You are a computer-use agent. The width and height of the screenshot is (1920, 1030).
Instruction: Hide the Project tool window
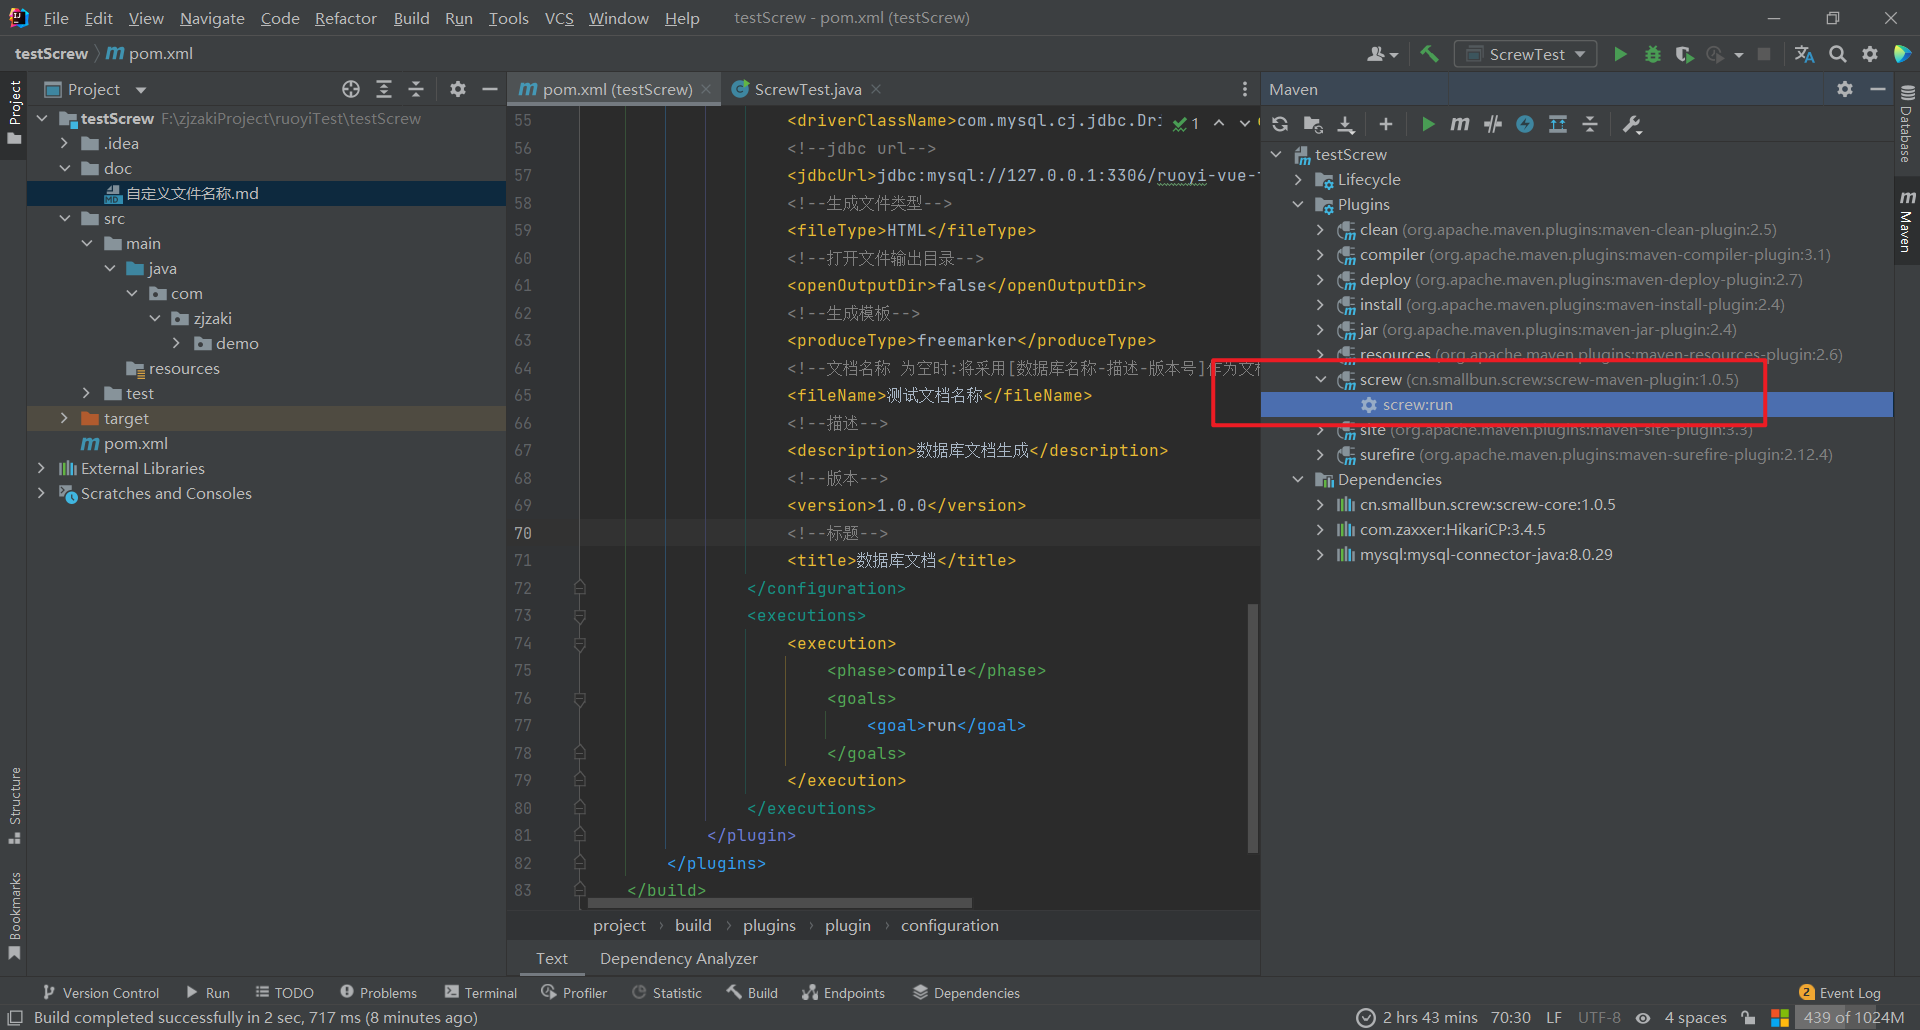coord(490,89)
